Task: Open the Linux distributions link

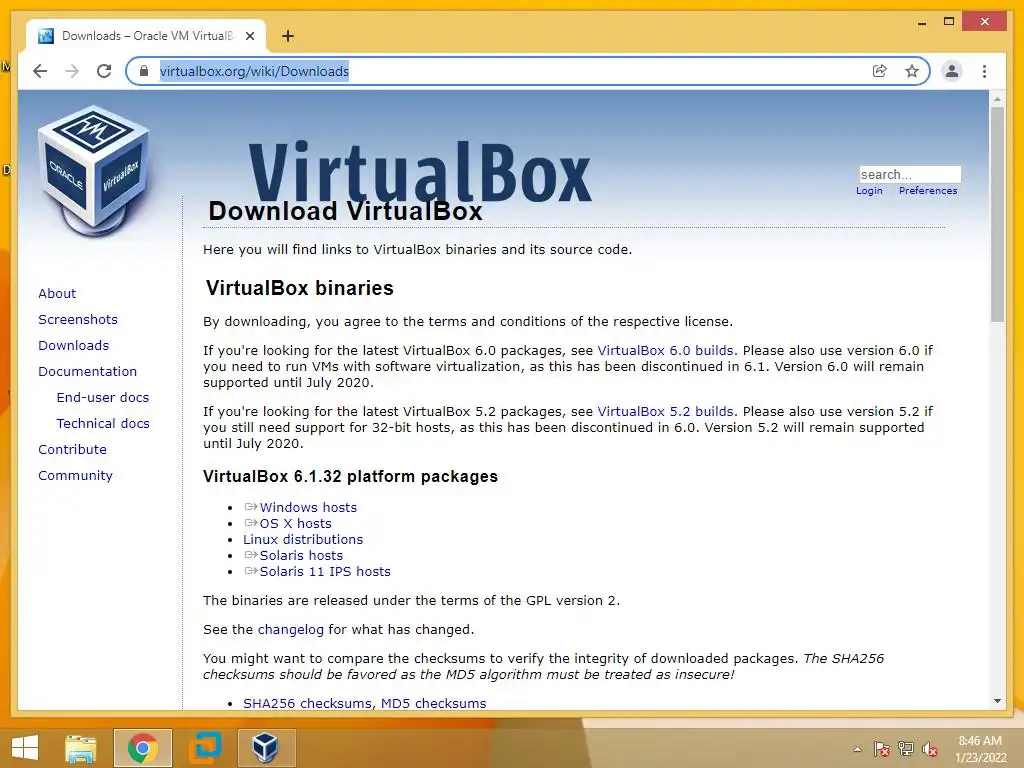Action: coord(303,540)
